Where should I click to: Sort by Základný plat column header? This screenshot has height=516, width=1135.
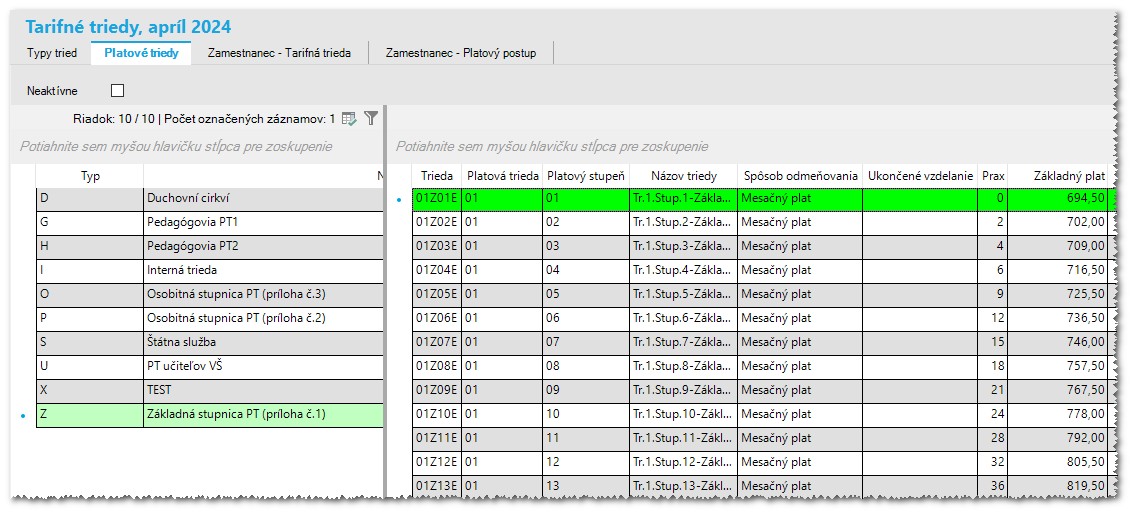(x=1069, y=176)
